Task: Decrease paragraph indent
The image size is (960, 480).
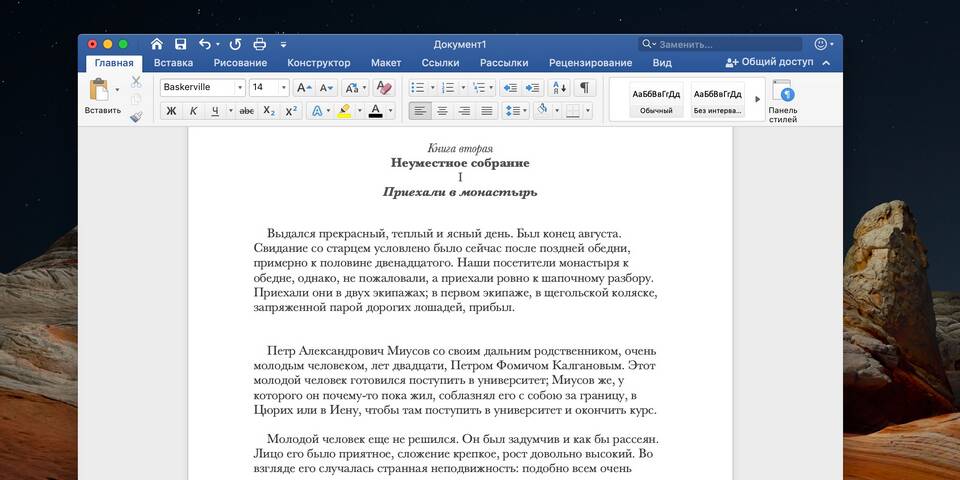Action: [x=510, y=88]
